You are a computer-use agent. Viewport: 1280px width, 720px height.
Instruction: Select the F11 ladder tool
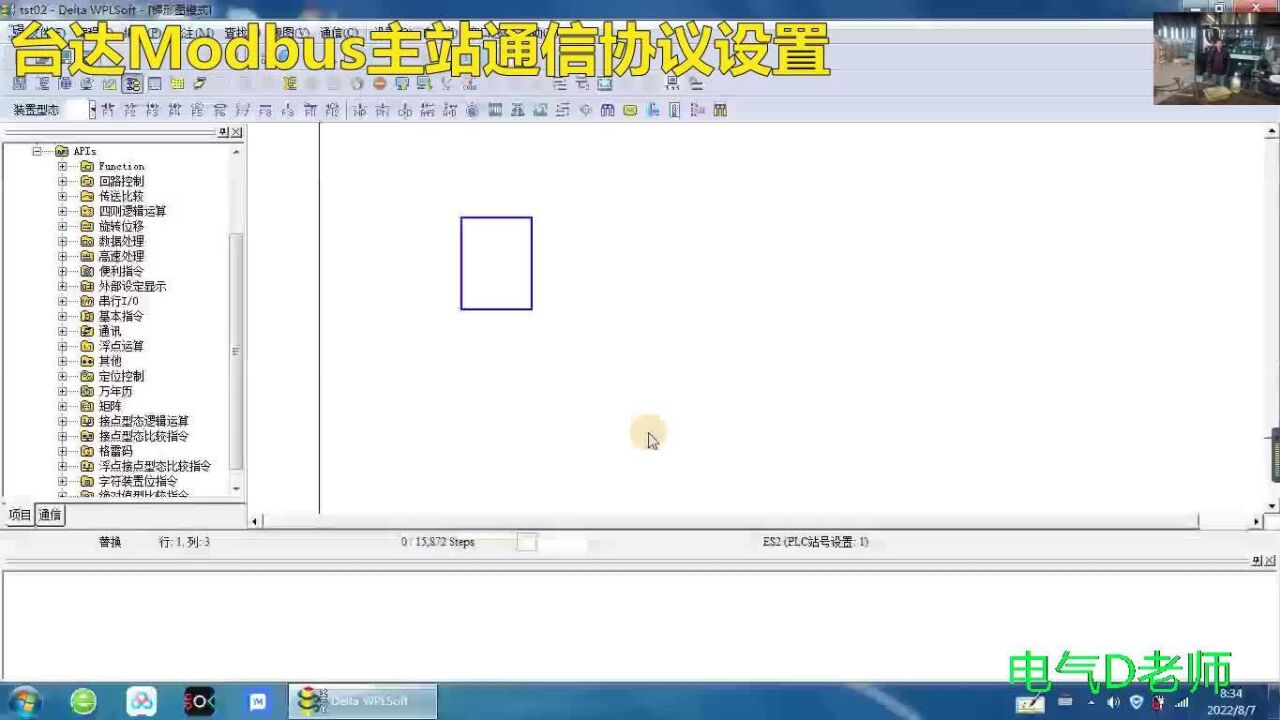310,110
